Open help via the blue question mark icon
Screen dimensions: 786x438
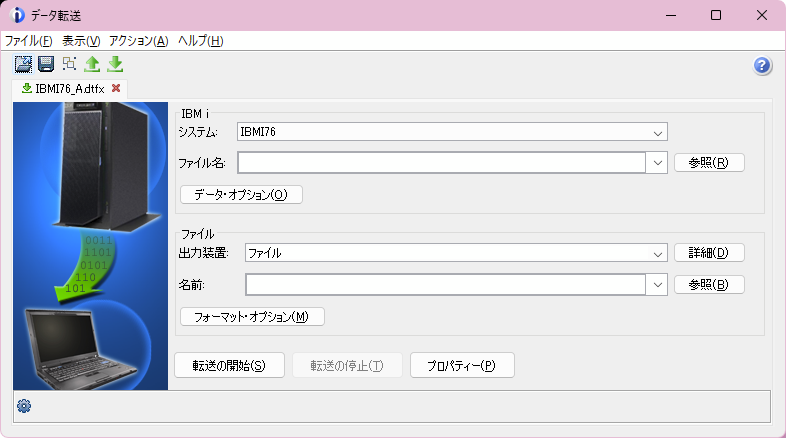click(x=762, y=66)
